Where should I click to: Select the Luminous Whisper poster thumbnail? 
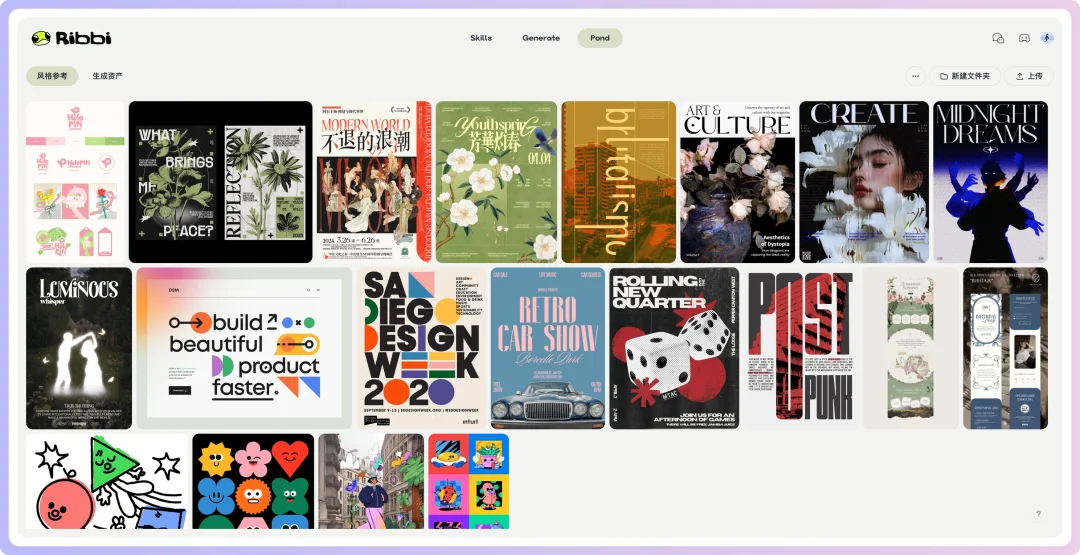(x=79, y=348)
